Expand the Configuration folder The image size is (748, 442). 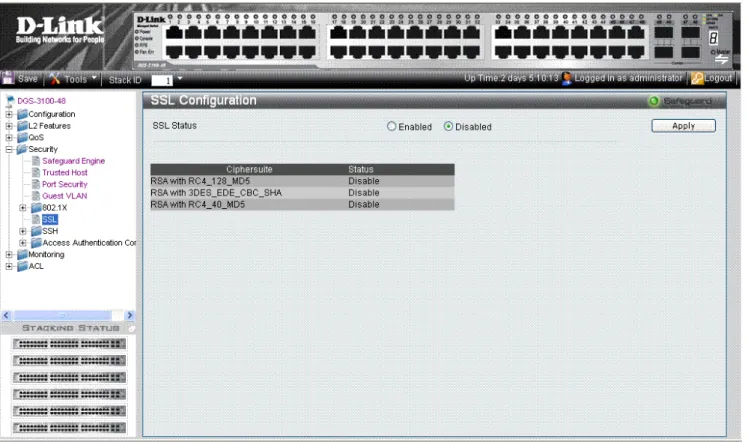(x=9, y=114)
